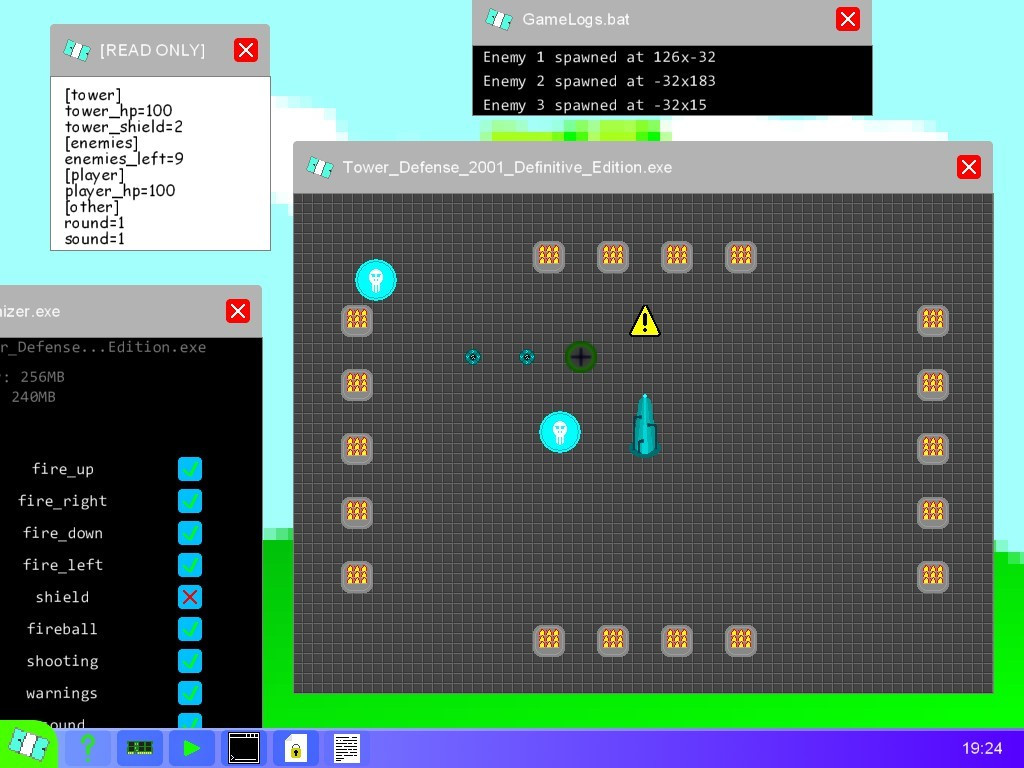The image size is (1024, 768).
Task: Click log line 'Enemy 2 spawned at -32x183'
Action: tap(599, 81)
